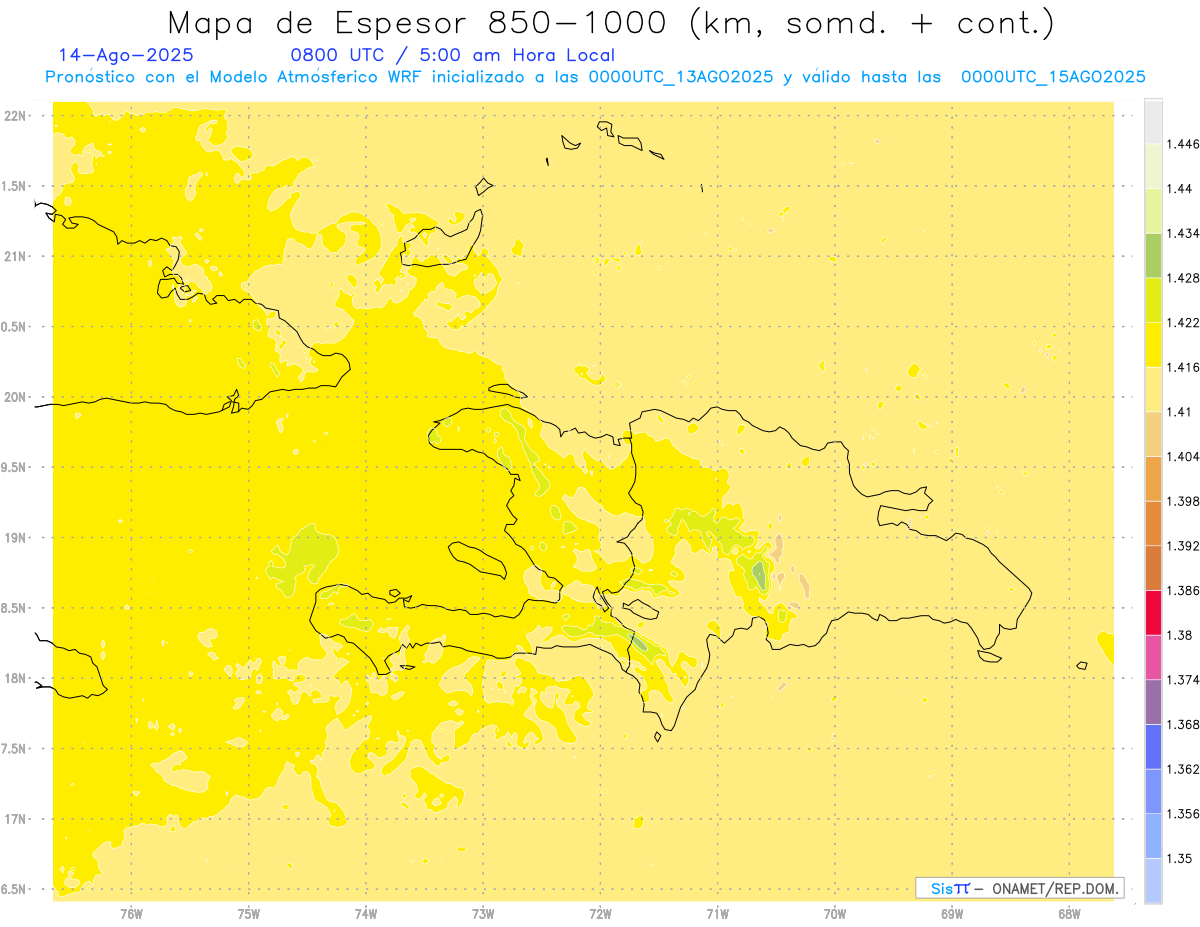The image size is (1200, 927).
Task: Click the legend value 1.374
Action: [1185, 680]
